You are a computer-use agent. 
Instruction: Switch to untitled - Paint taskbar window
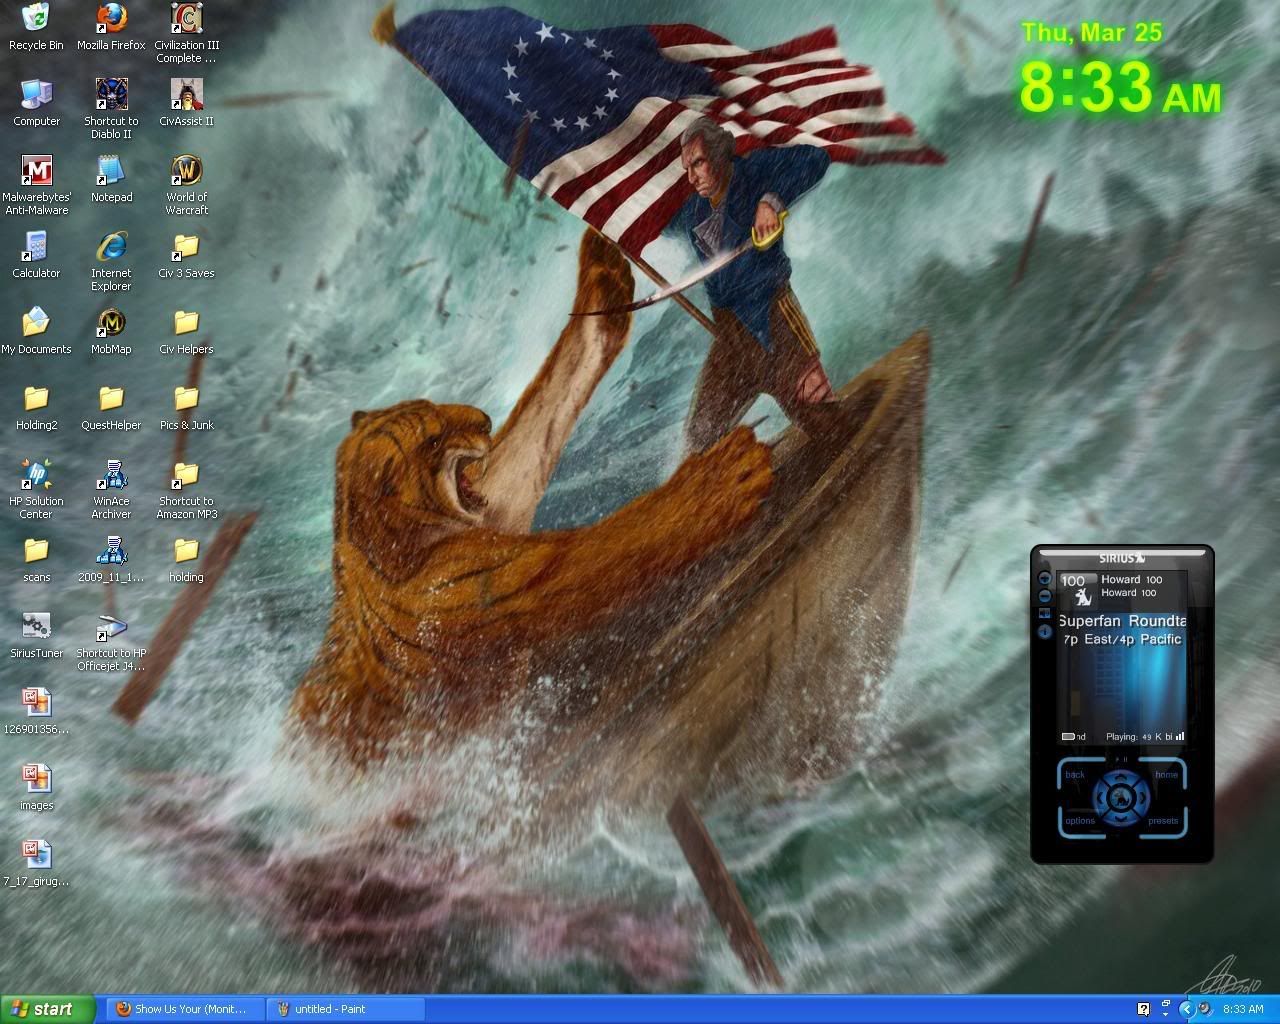coord(346,1009)
